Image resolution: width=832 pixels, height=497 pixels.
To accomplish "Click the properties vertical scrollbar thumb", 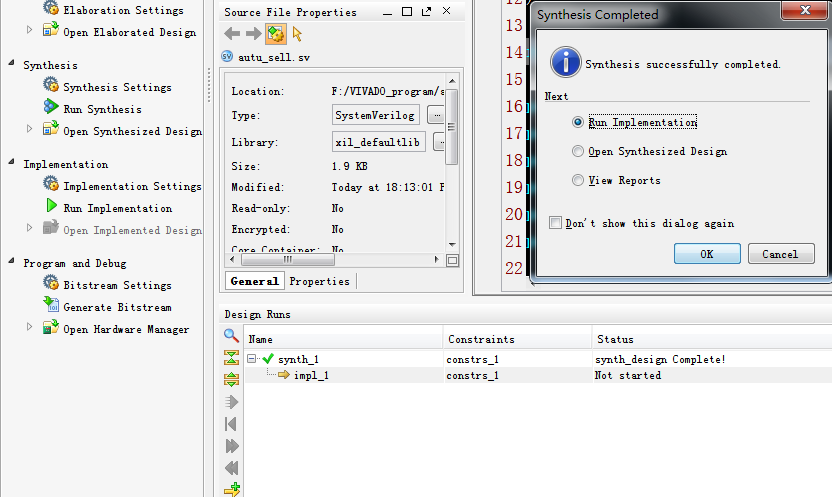I will pyautogui.click(x=452, y=127).
